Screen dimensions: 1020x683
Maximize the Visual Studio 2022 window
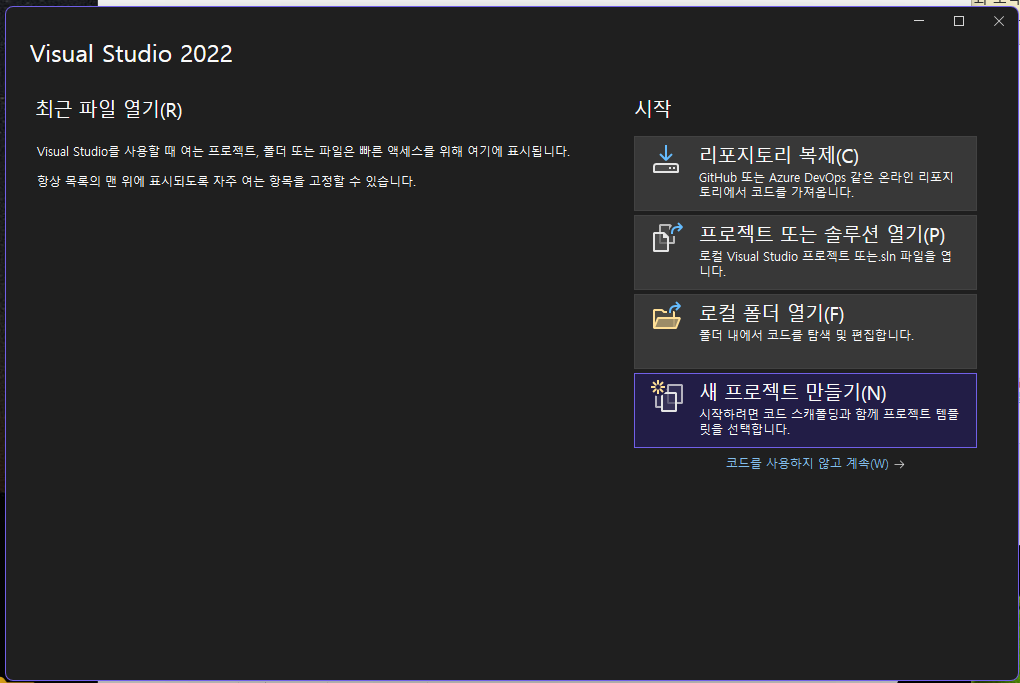[959, 21]
